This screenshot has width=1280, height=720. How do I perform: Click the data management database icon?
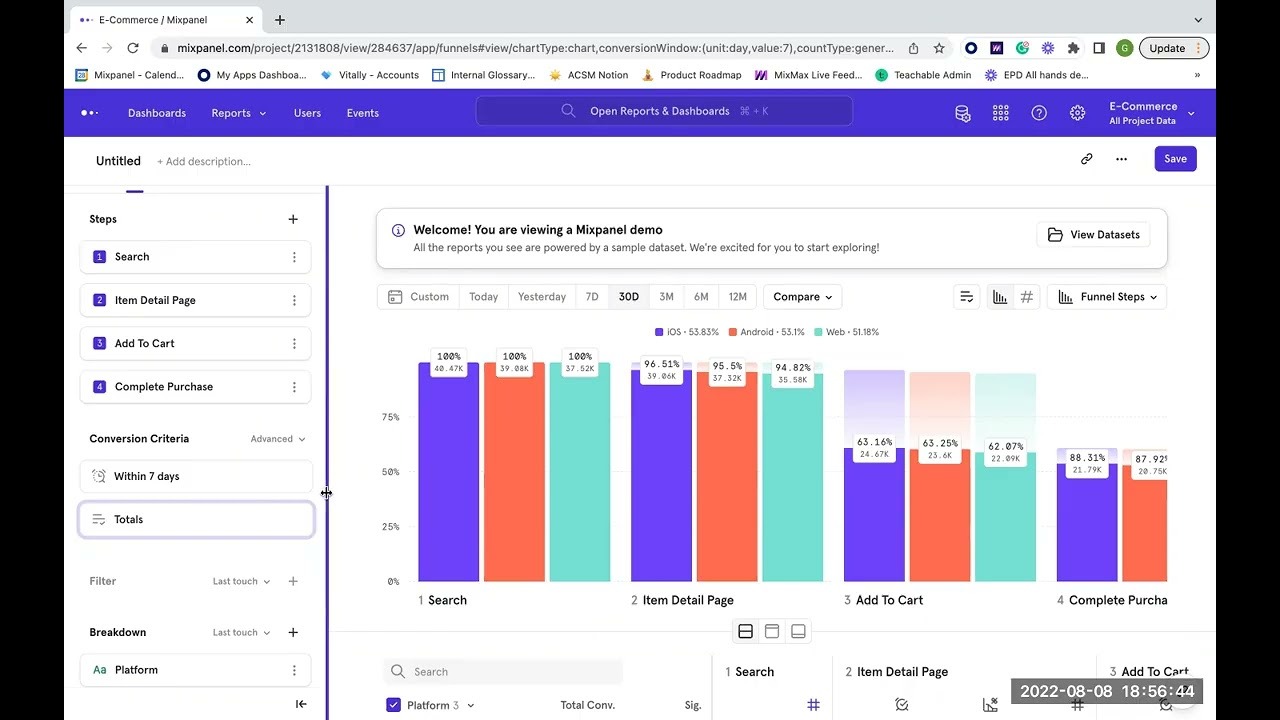(x=963, y=113)
